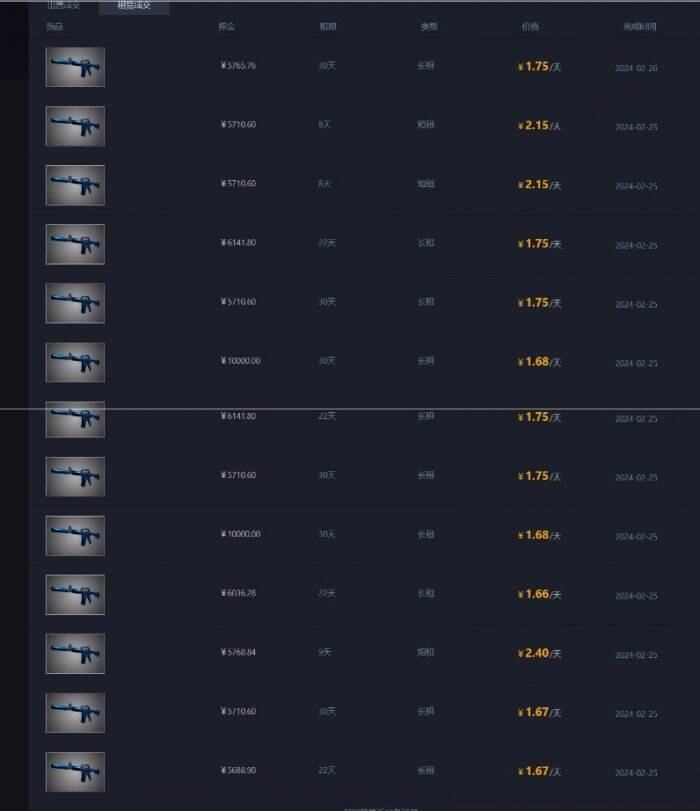The height and width of the screenshot is (811, 700).
Task: Click the ¥1.66/天 rental price
Action: [540, 595]
